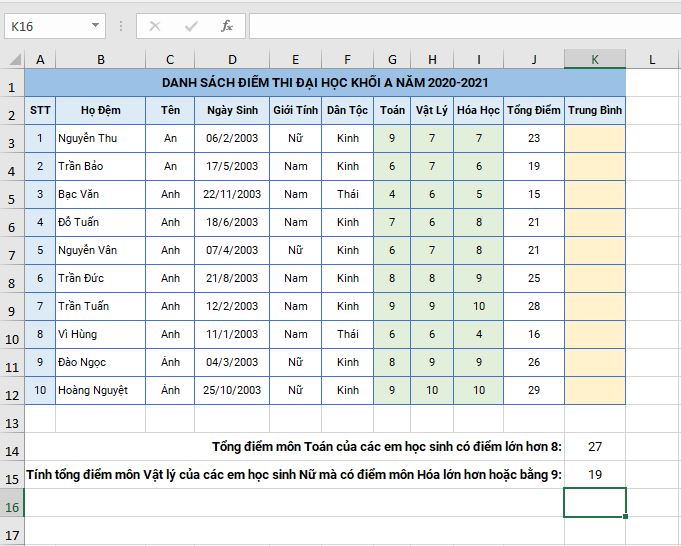
Task: Select column J header
Action: point(534,60)
